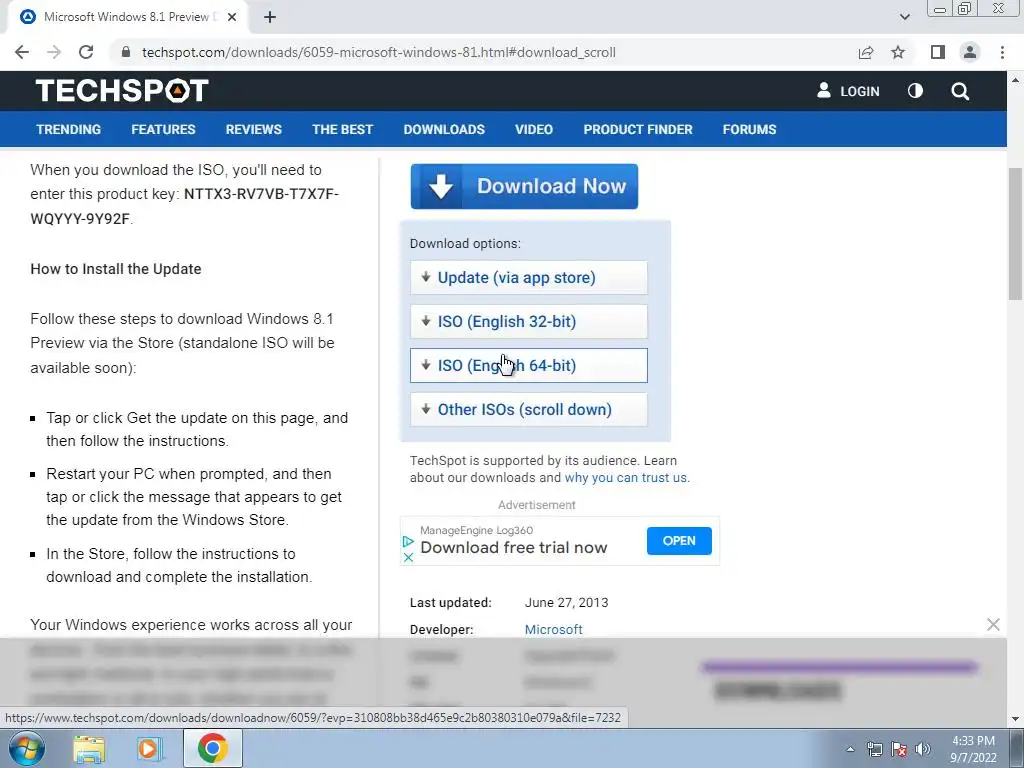Open THE BEST menu item
1024x768 pixels.
click(x=342, y=129)
